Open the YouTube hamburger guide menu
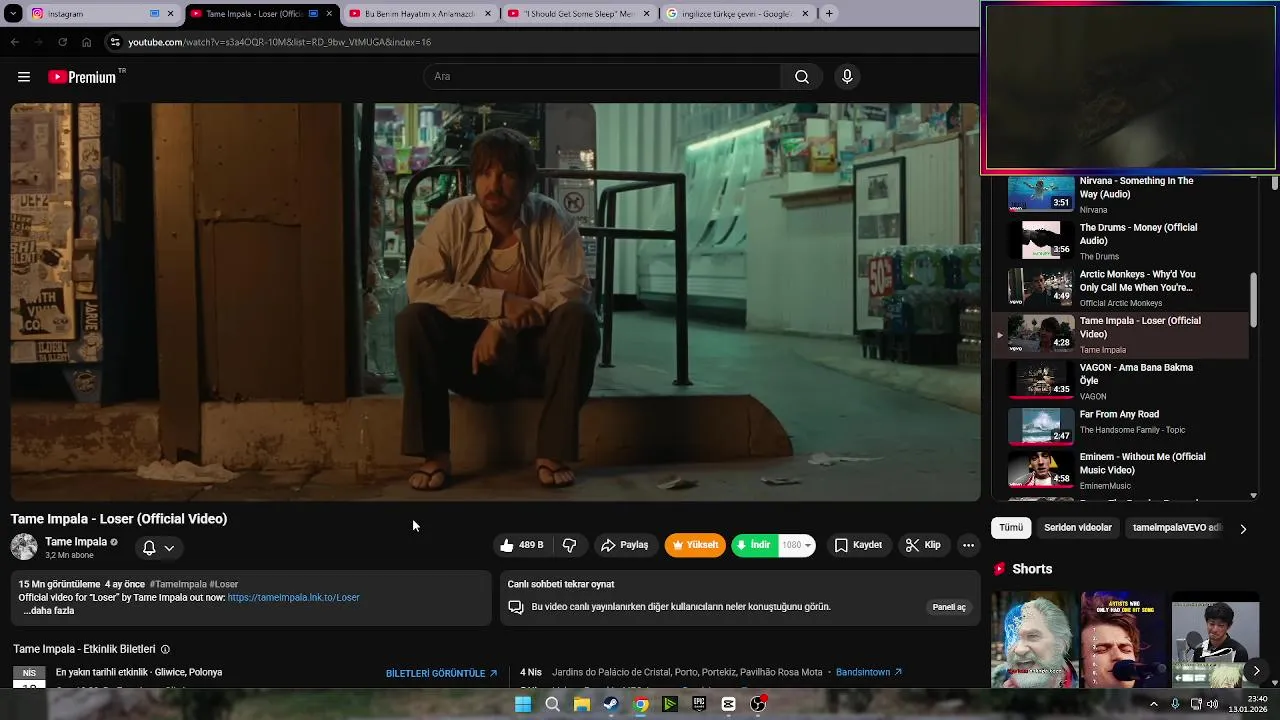1280x720 pixels. [x=24, y=77]
